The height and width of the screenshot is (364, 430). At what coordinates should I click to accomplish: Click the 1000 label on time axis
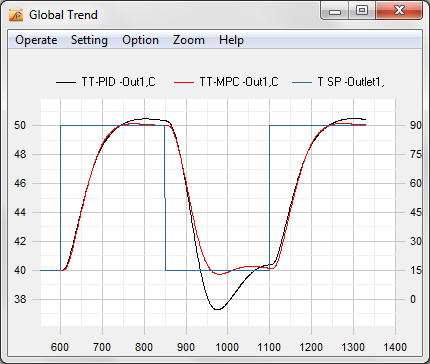pyautogui.click(x=227, y=347)
